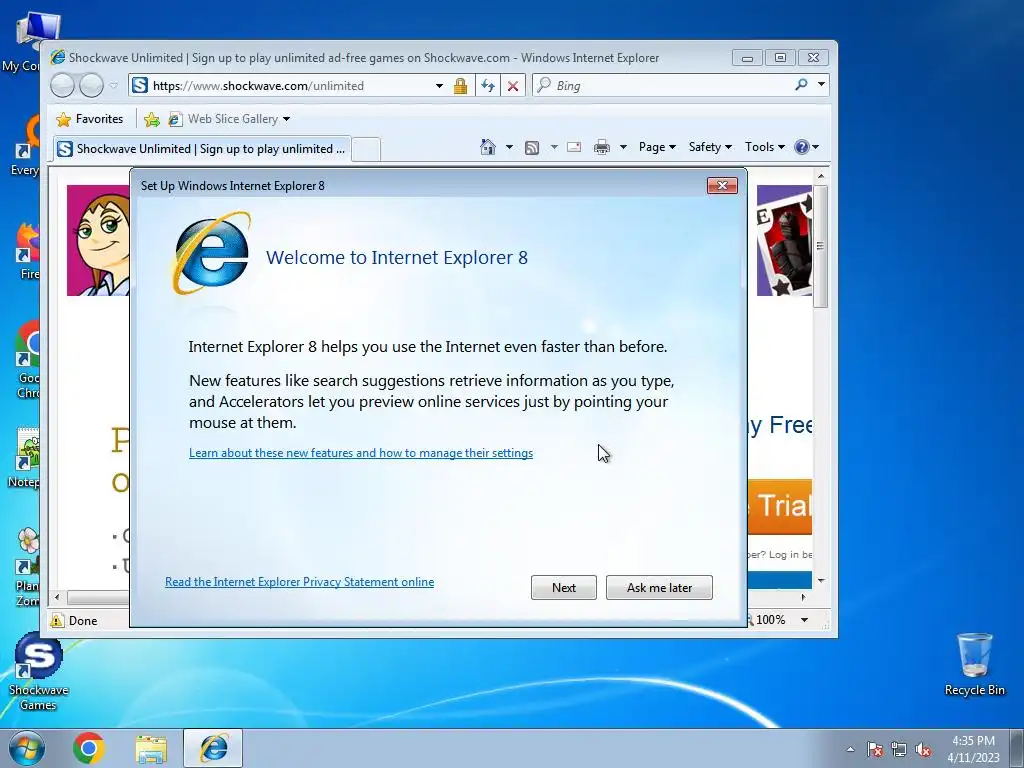Open Windows Explorer from taskbar

pyautogui.click(x=151, y=748)
